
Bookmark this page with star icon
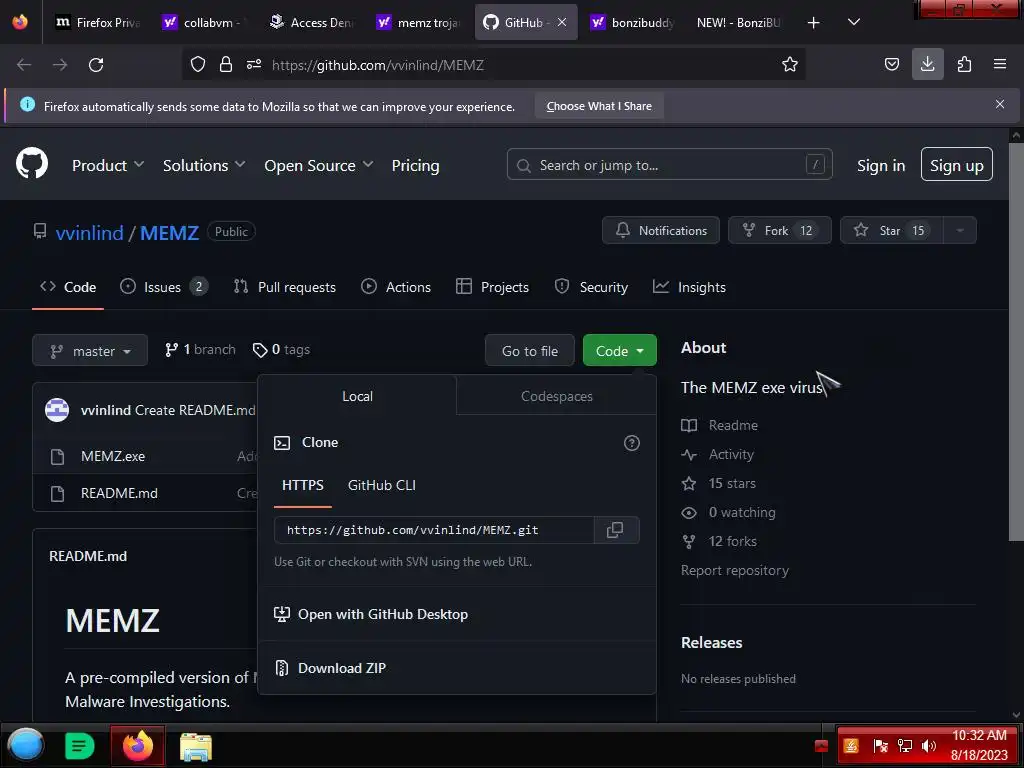pyautogui.click(x=790, y=64)
